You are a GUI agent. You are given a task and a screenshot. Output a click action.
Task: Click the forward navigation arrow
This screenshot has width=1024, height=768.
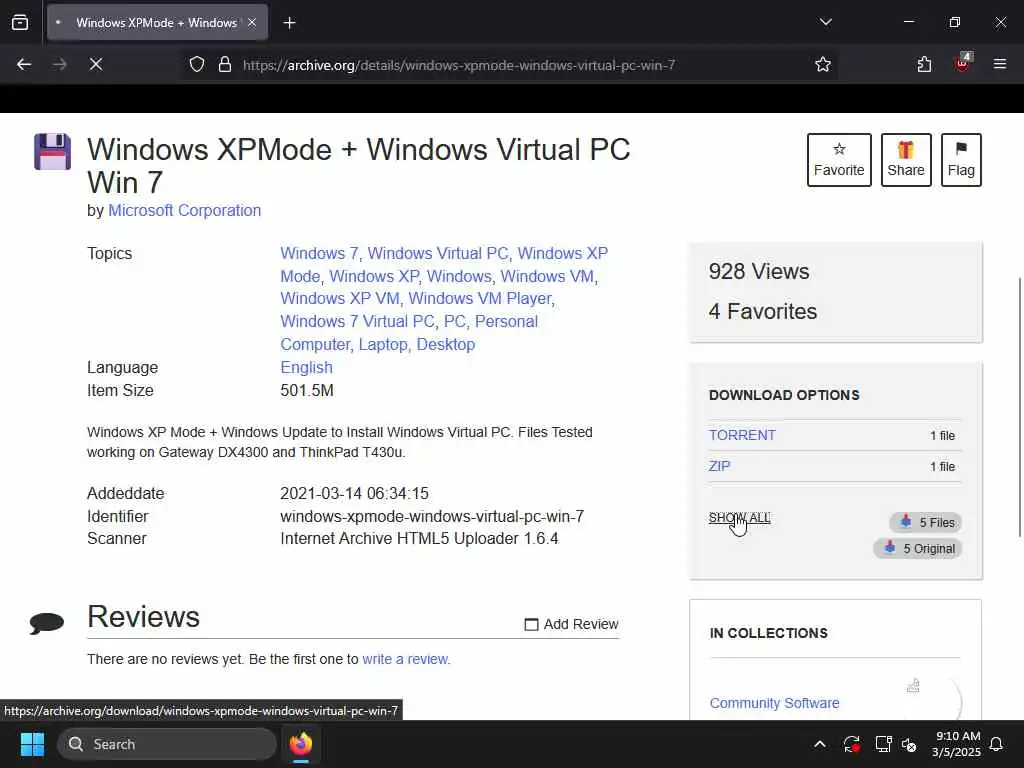click(x=59, y=65)
